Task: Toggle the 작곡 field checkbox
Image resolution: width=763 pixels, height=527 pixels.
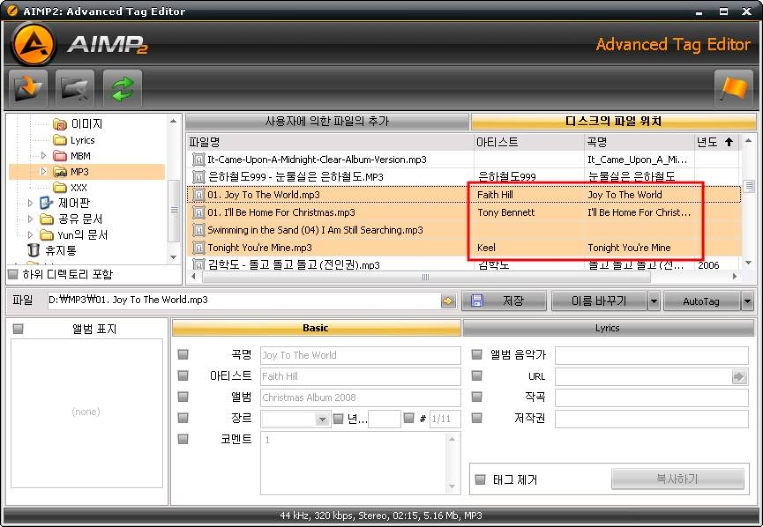Action: 477,397
